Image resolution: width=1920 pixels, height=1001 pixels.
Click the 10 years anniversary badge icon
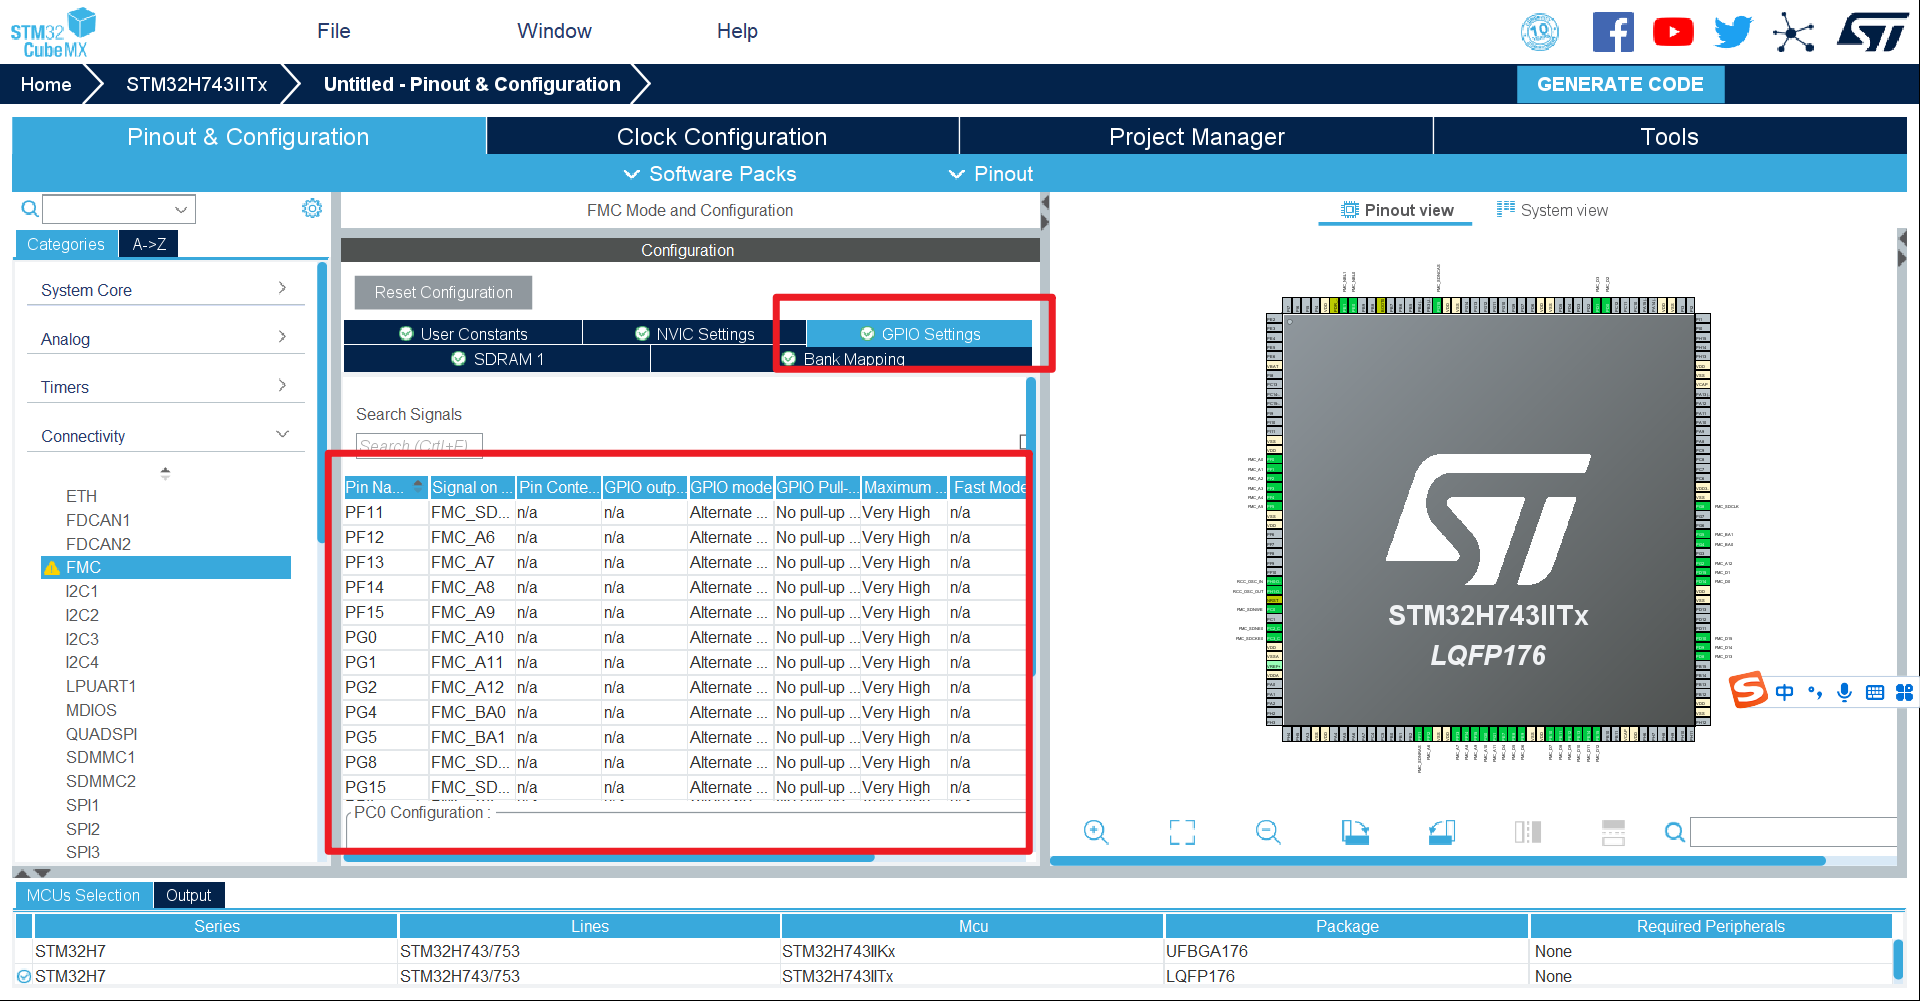coord(1540,32)
